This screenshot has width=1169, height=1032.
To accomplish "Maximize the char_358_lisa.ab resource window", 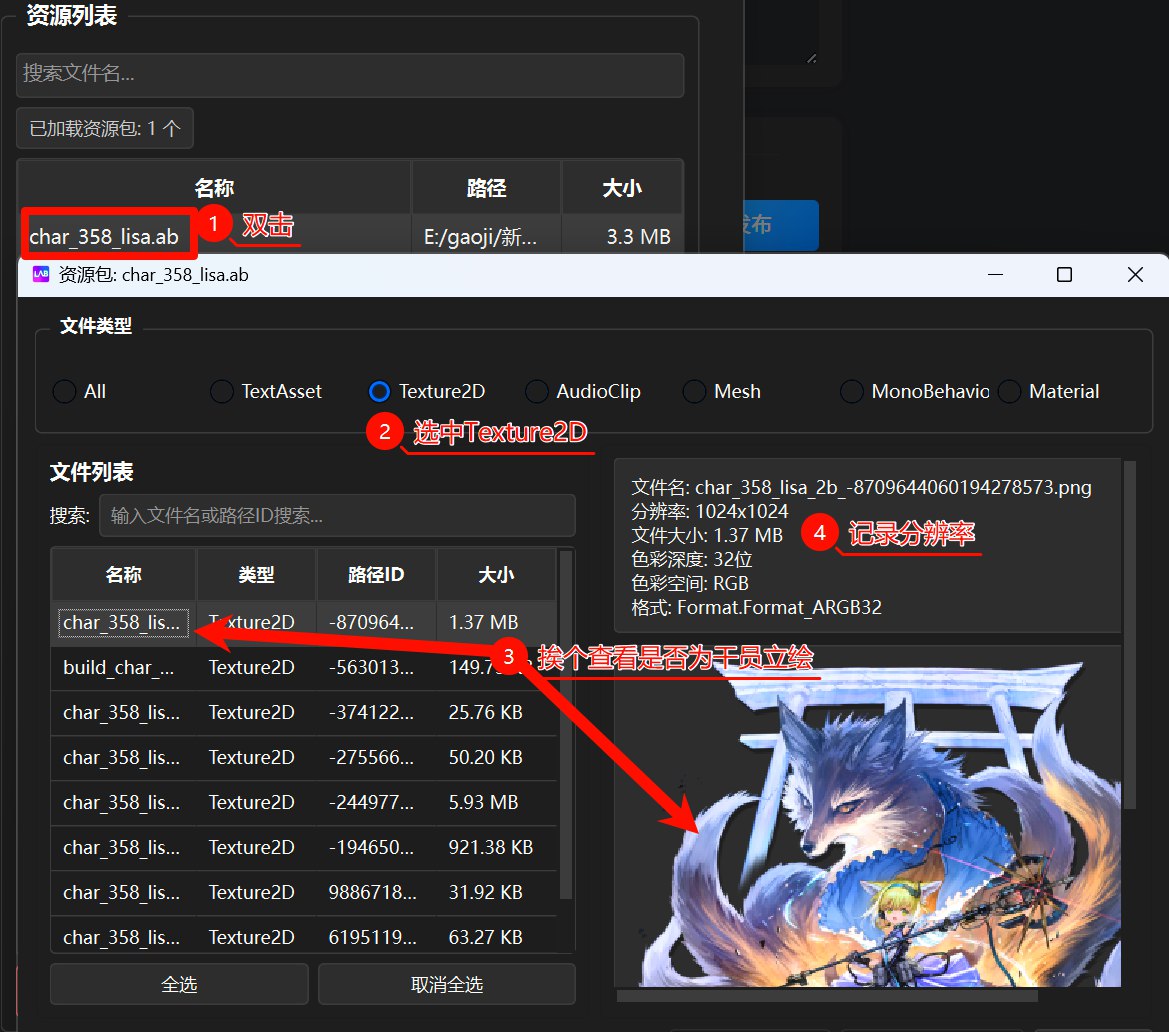I will pyautogui.click(x=1064, y=275).
